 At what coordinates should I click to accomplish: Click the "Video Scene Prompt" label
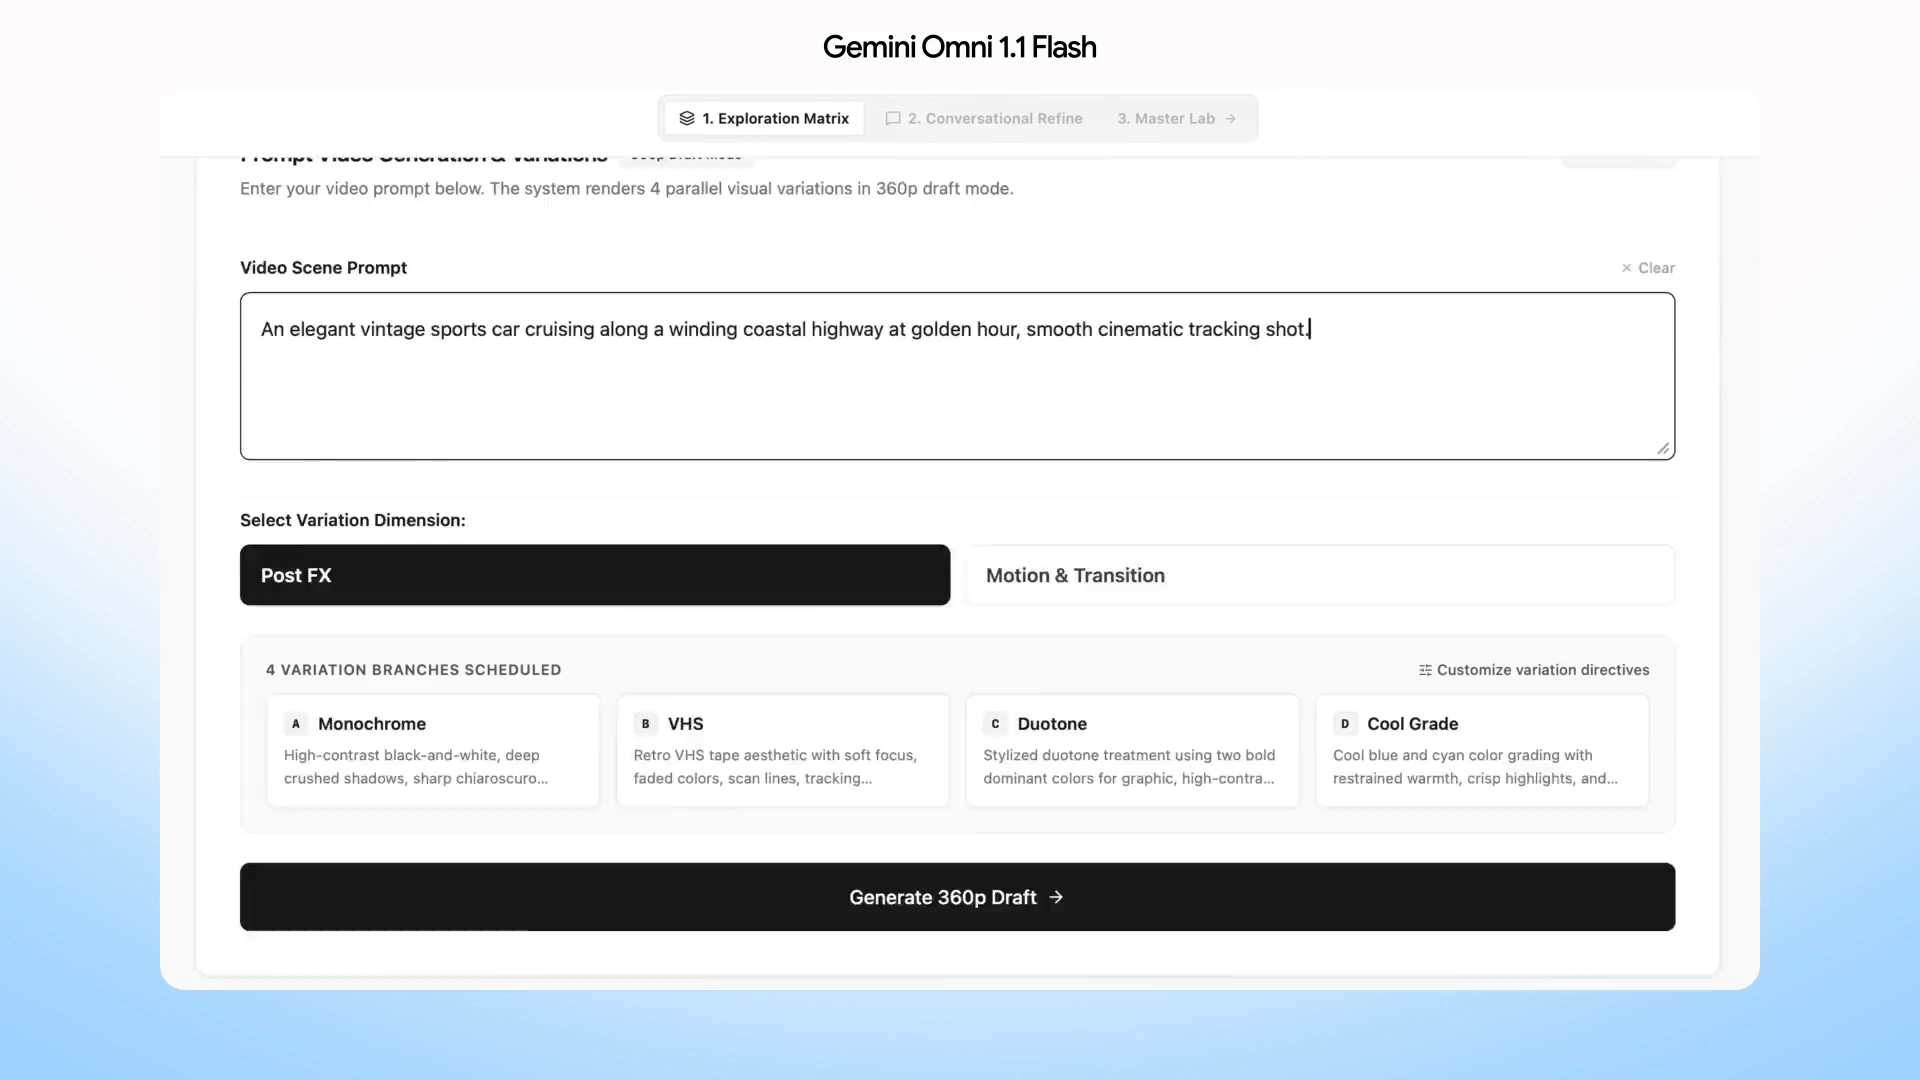[323, 268]
